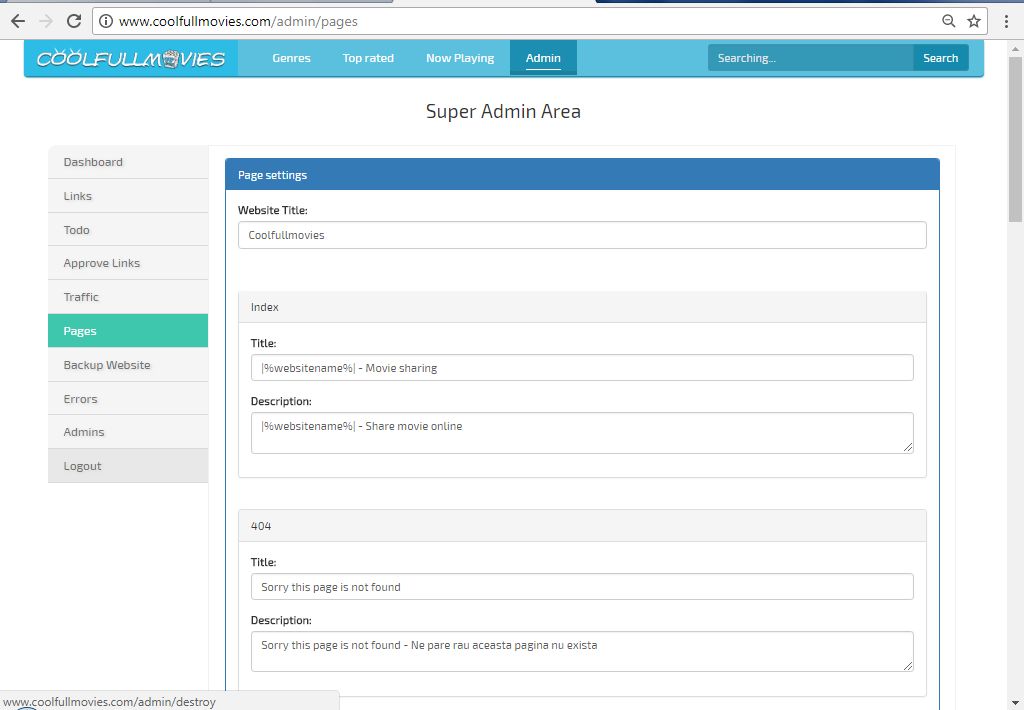Open the zoom magnifier icon in address bar

(x=949, y=21)
